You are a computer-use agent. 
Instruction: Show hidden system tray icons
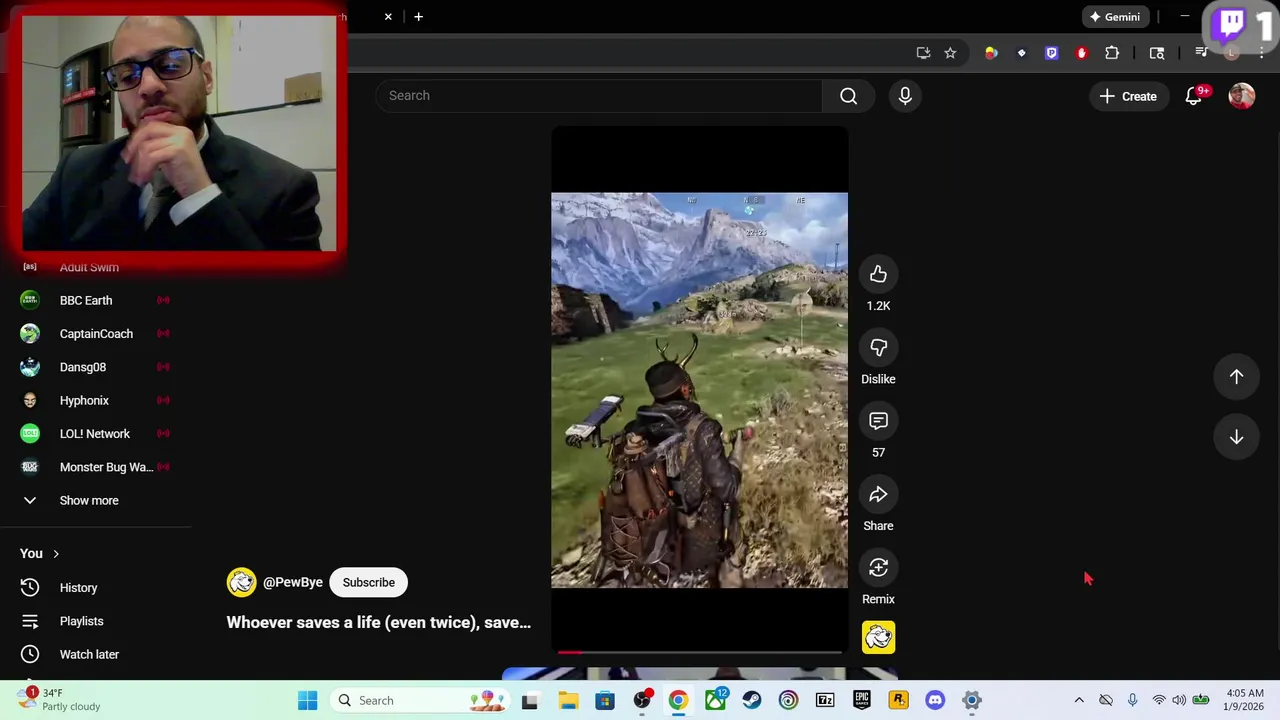(1079, 700)
